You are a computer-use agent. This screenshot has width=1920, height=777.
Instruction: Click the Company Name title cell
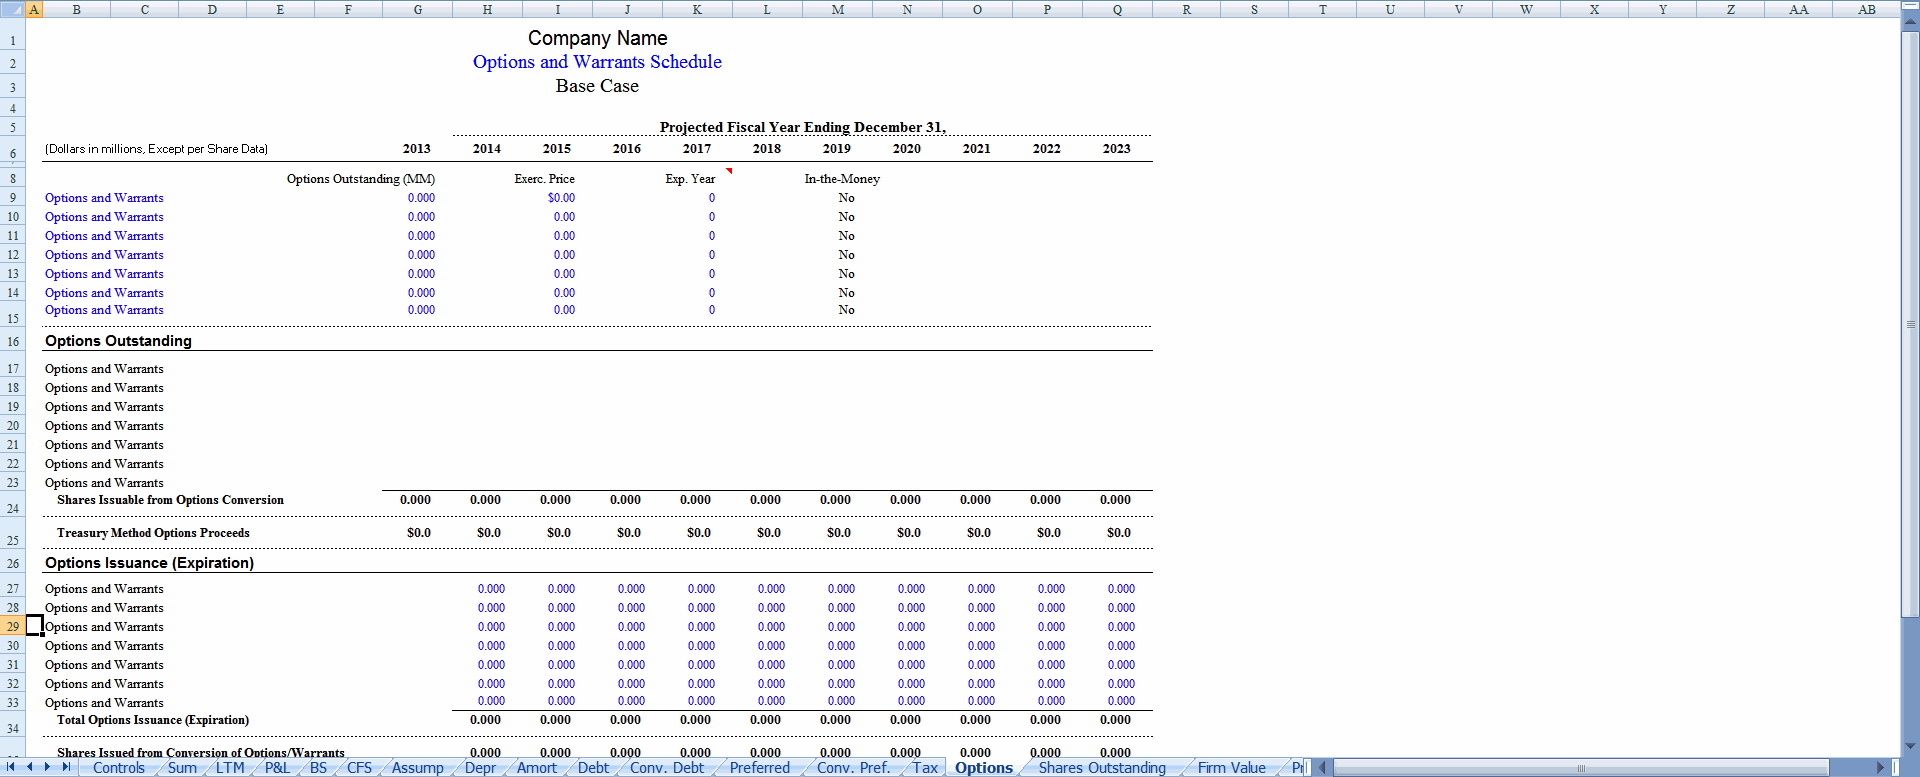point(597,38)
